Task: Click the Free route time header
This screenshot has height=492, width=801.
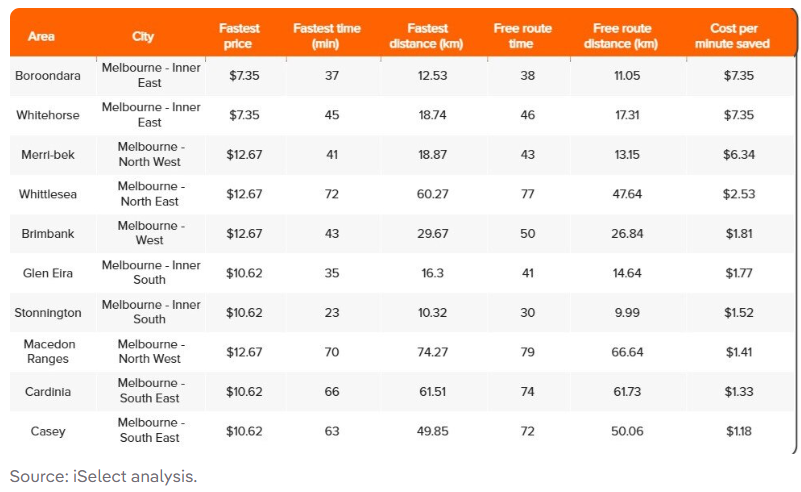Action: pyautogui.click(x=522, y=37)
